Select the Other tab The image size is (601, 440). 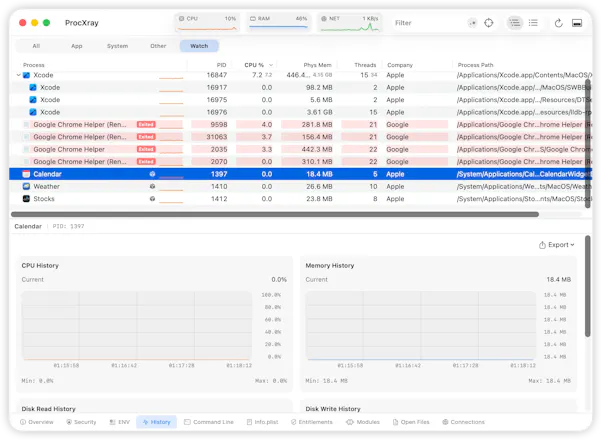click(158, 46)
